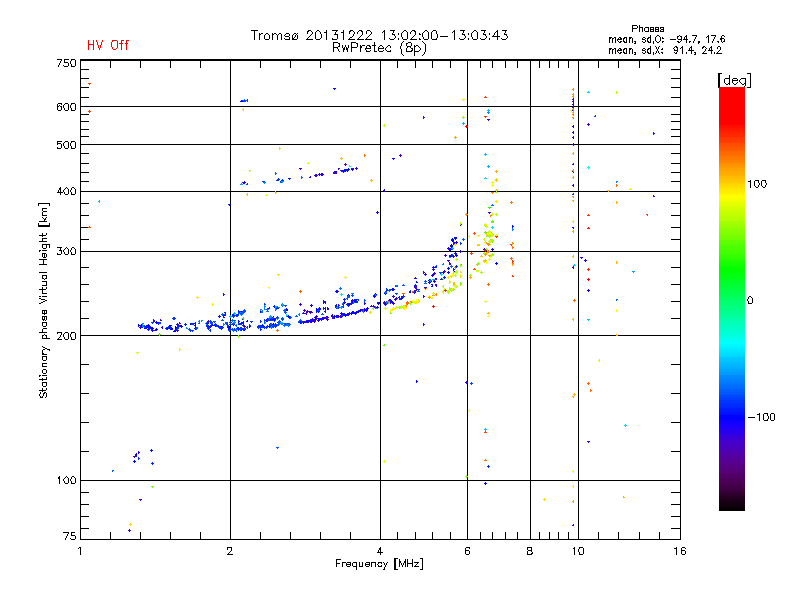Click the 'Stationary phase Virtual Height [km]' axis title

tap(44, 300)
